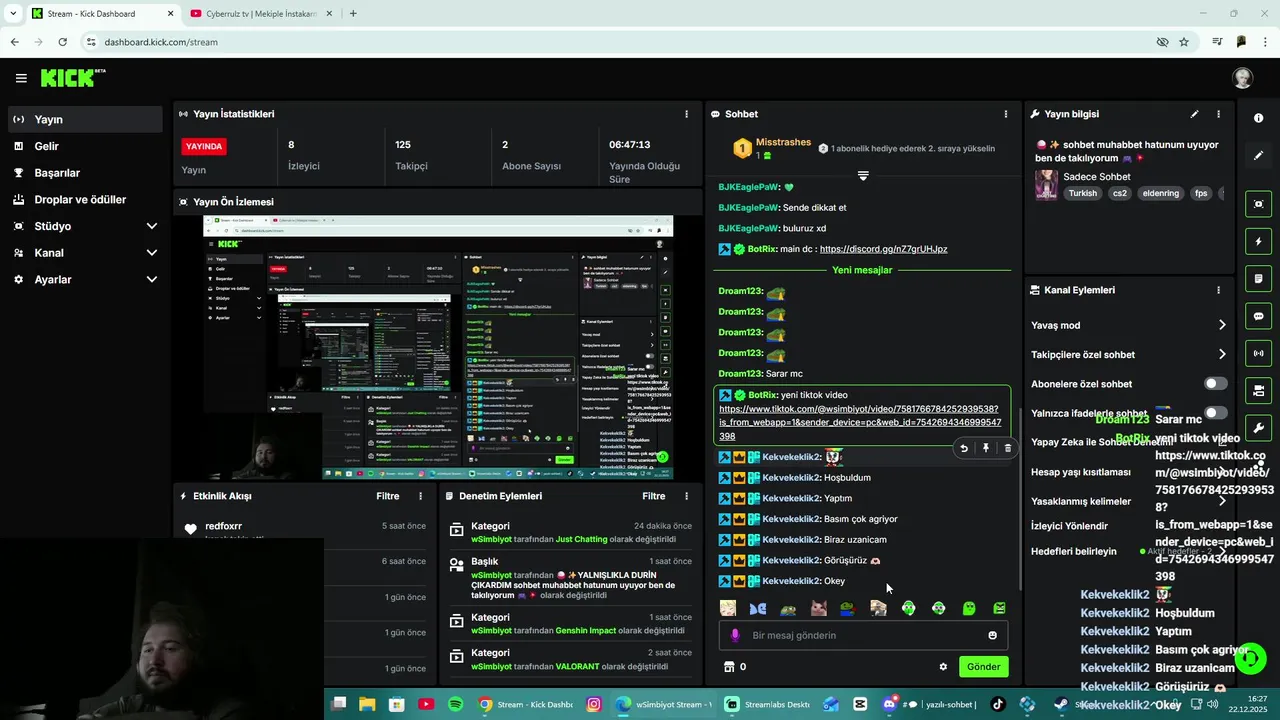1280x720 pixels.
Task: Expand the Kanal sidebar section
Action: (x=152, y=253)
